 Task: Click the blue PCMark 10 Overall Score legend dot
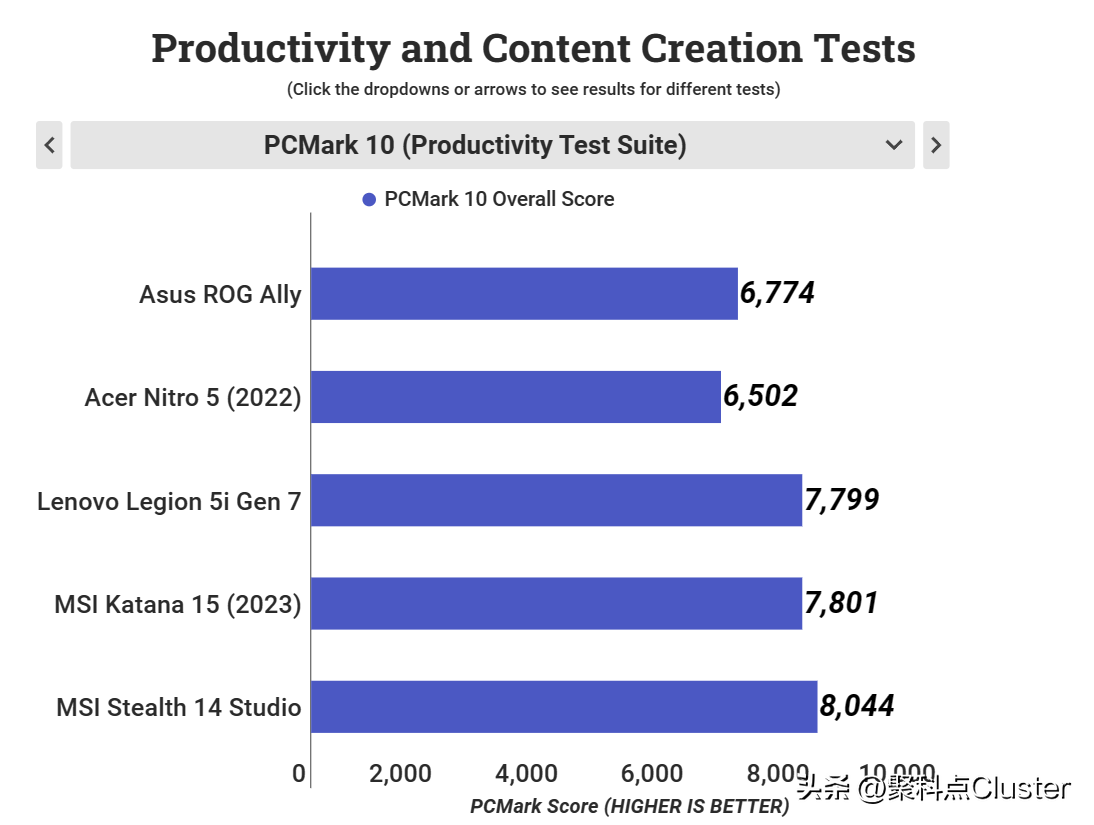[369, 200]
